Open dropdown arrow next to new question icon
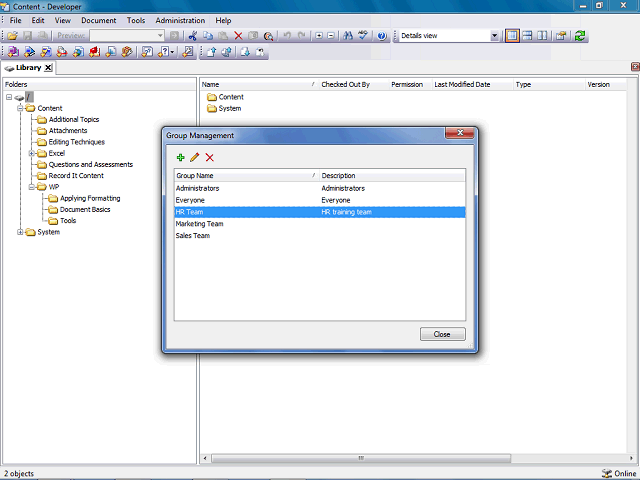The width and height of the screenshot is (640, 480). [173, 52]
